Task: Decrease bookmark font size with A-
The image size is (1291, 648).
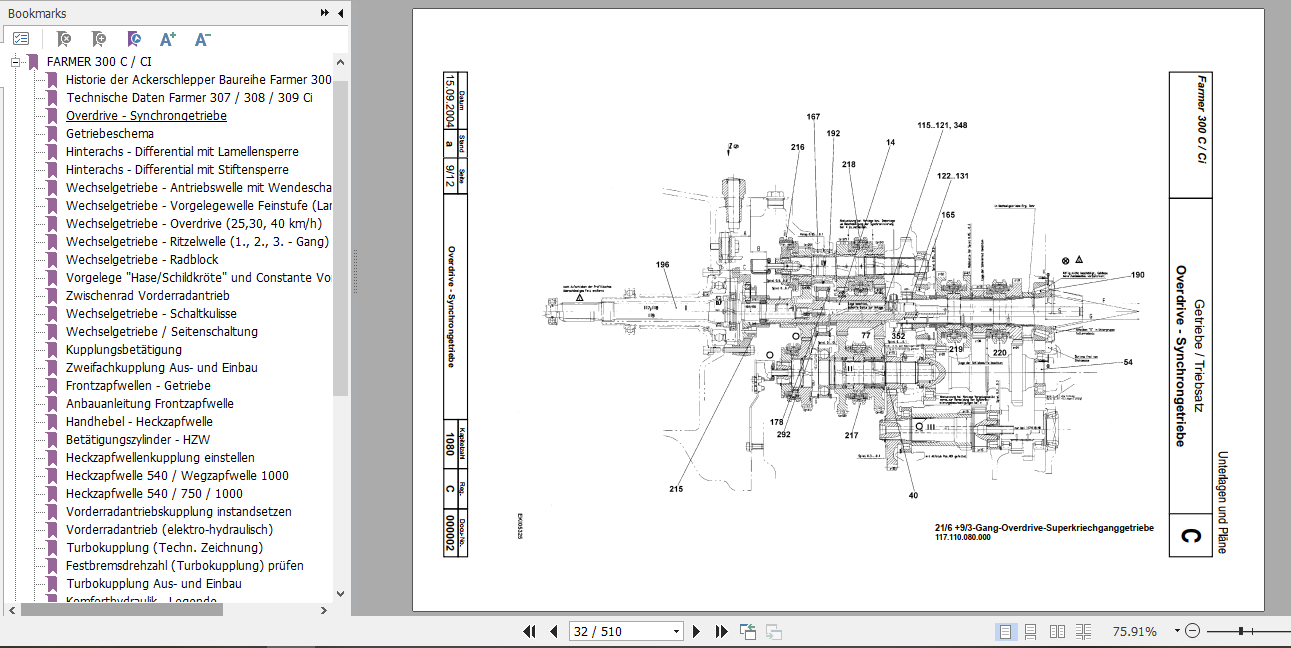Action: (202, 39)
